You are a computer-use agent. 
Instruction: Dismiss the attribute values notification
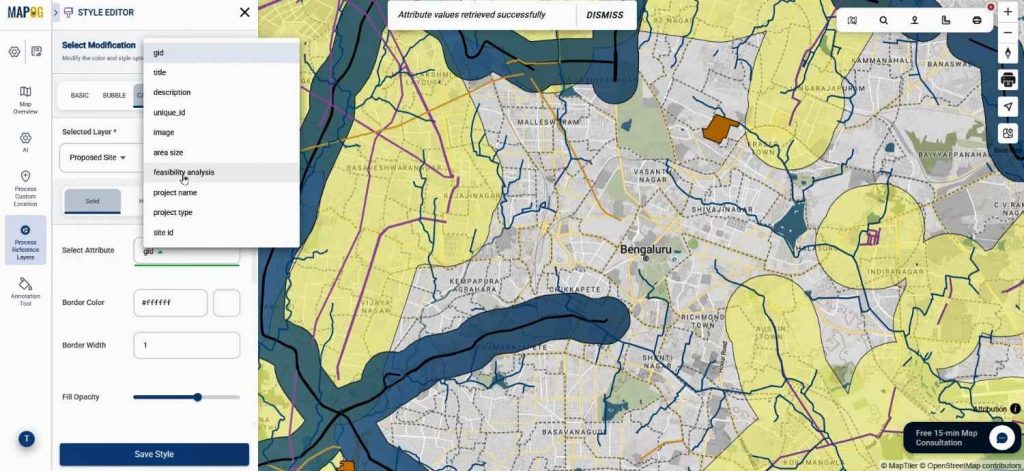coord(604,15)
